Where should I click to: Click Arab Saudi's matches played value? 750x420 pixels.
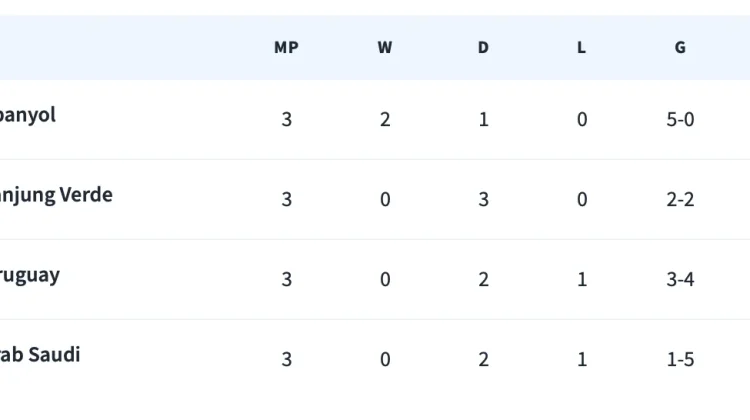click(x=287, y=359)
